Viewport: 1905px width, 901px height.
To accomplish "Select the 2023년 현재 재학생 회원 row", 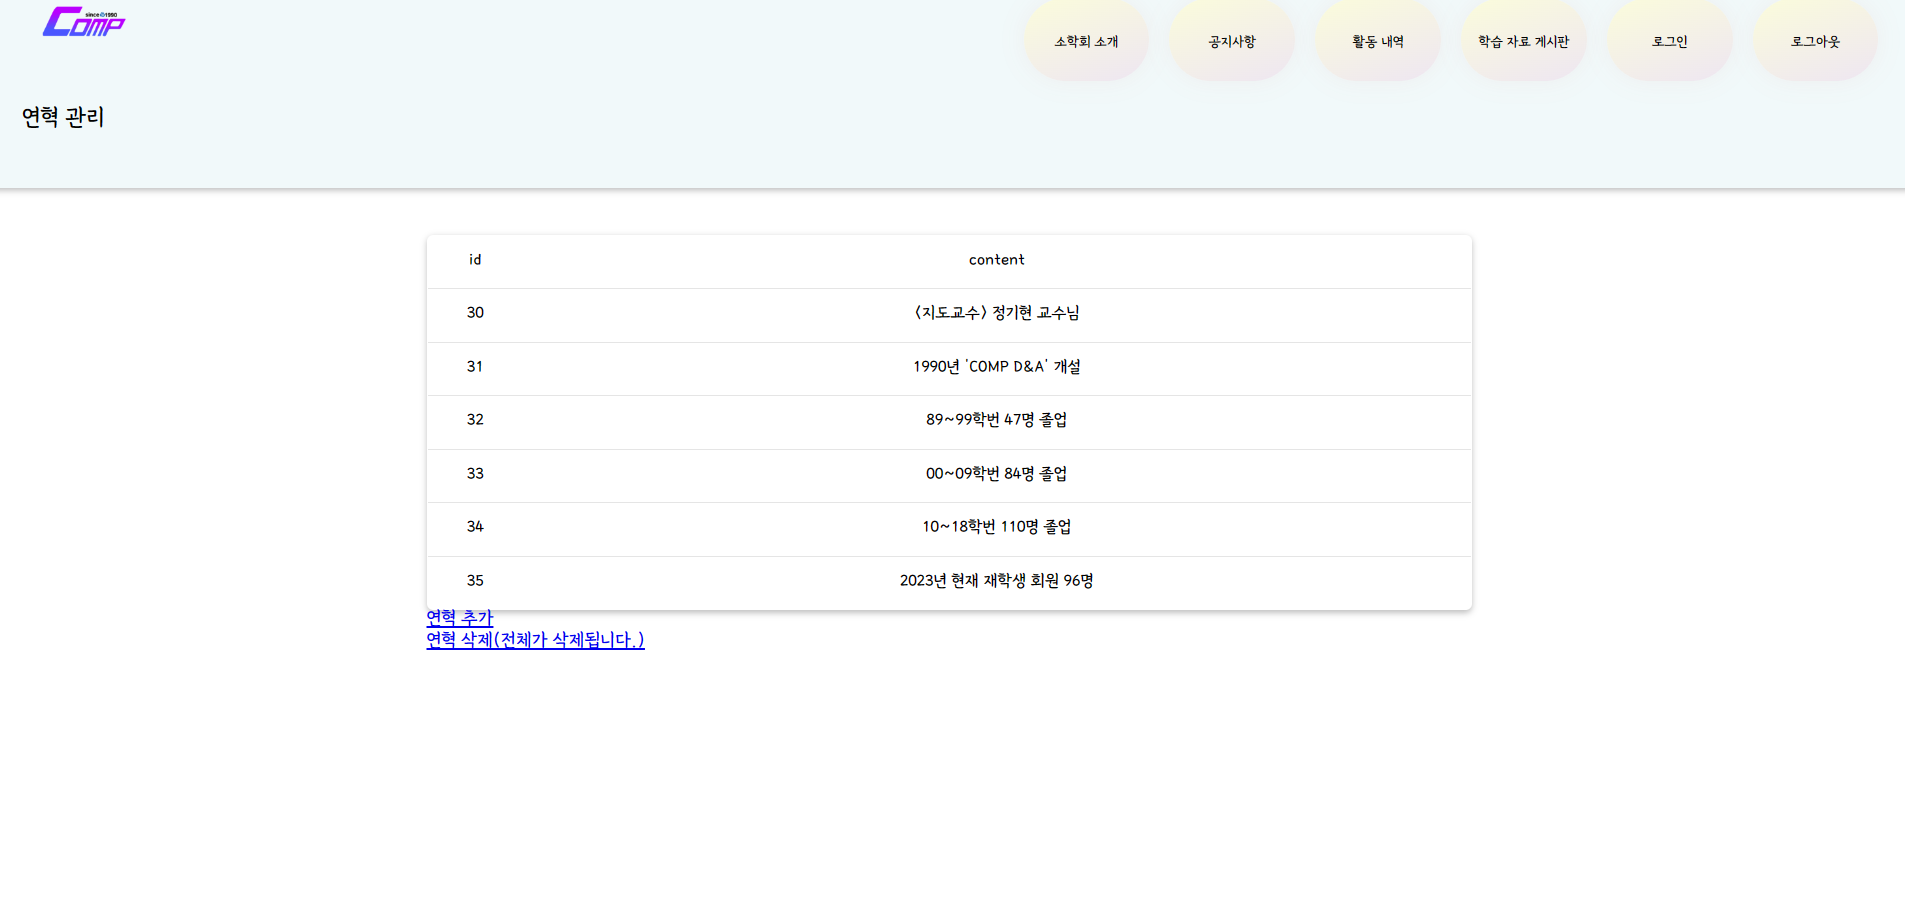I will click(996, 581).
